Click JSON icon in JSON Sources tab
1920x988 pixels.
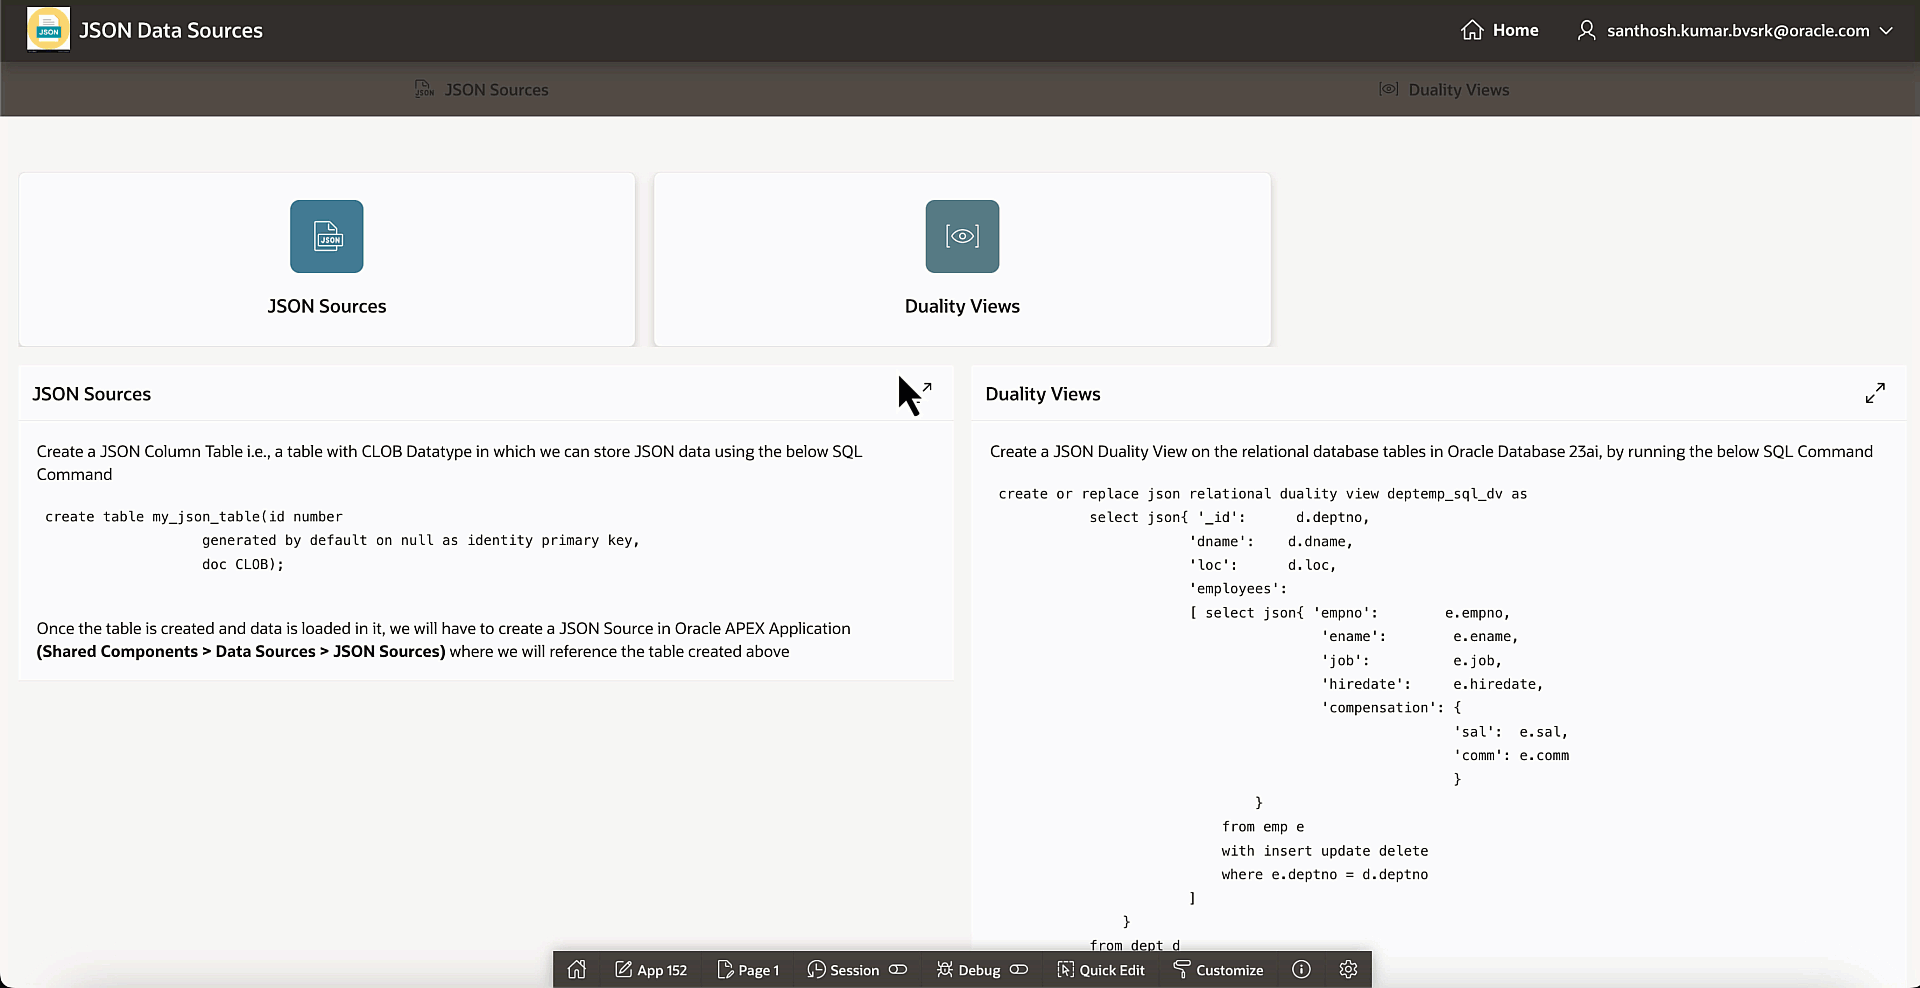coord(424,89)
